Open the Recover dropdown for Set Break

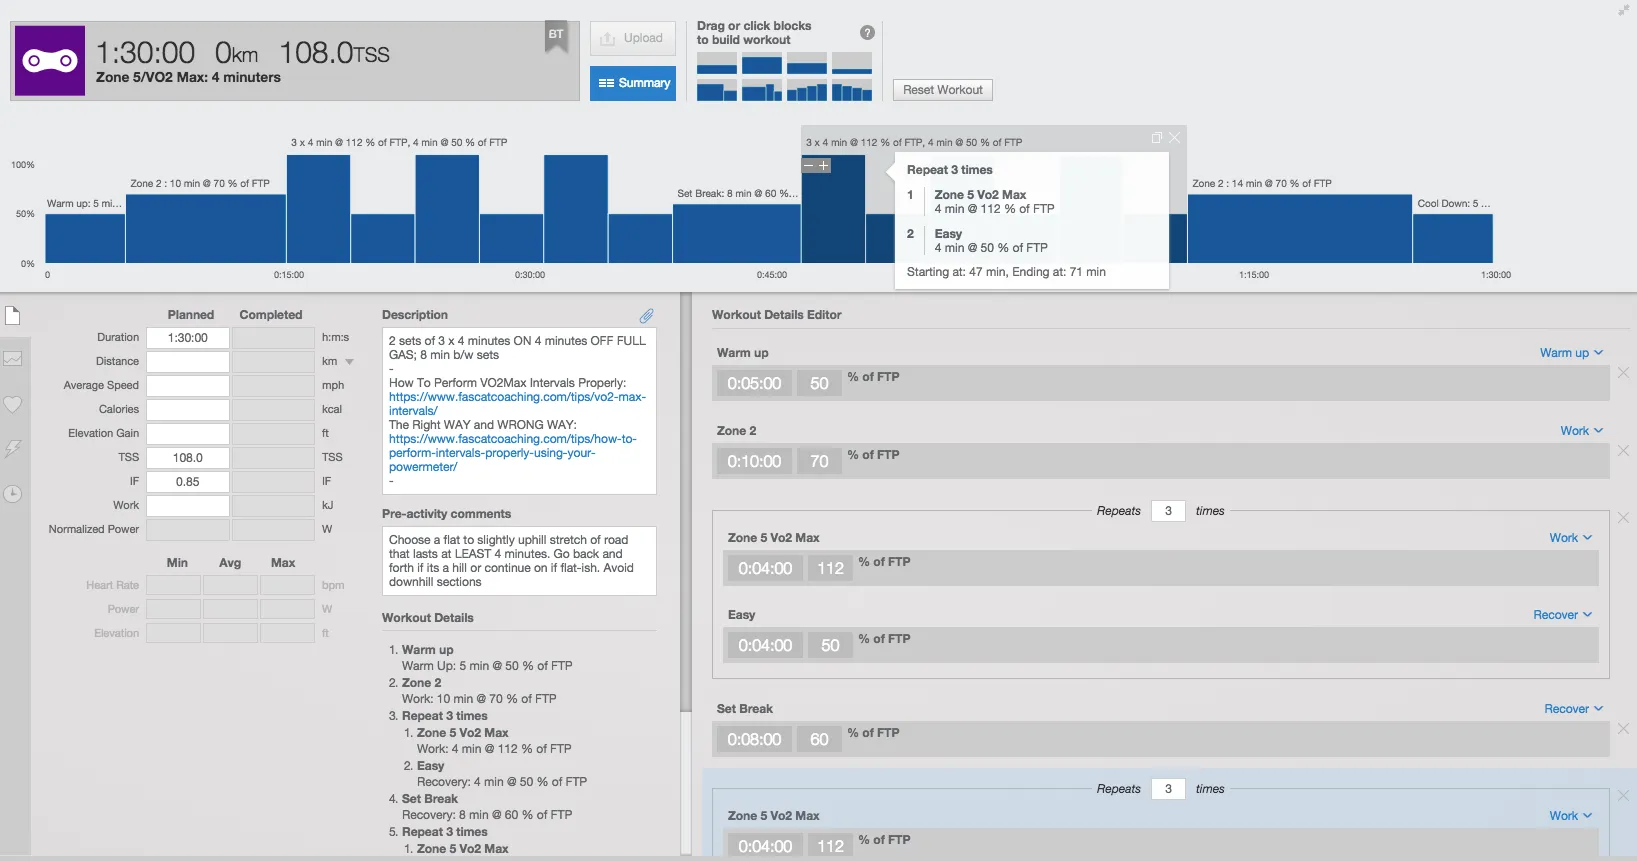click(1573, 709)
